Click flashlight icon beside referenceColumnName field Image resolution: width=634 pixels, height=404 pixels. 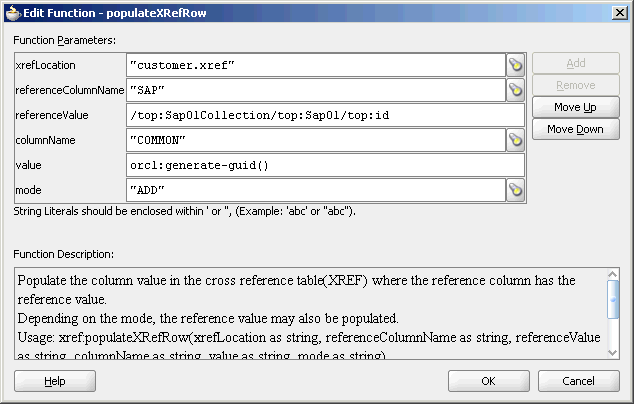pos(516,90)
